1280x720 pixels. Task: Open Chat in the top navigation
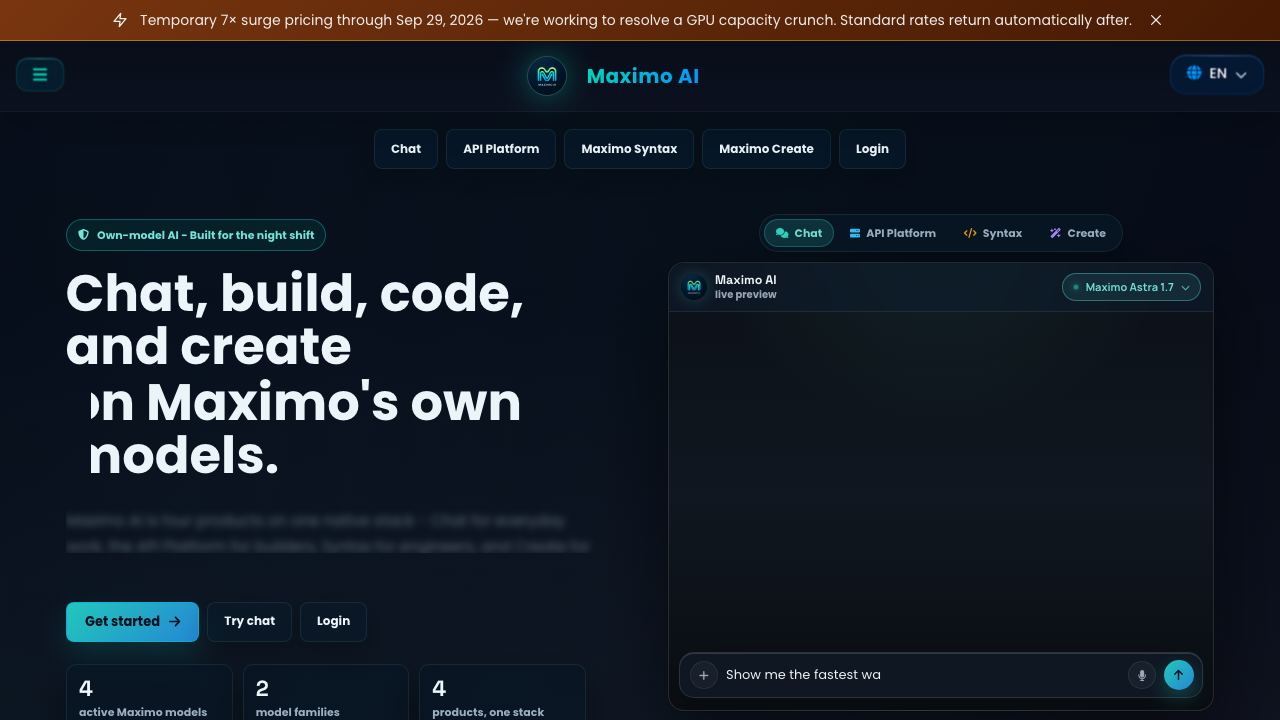pyautogui.click(x=406, y=149)
